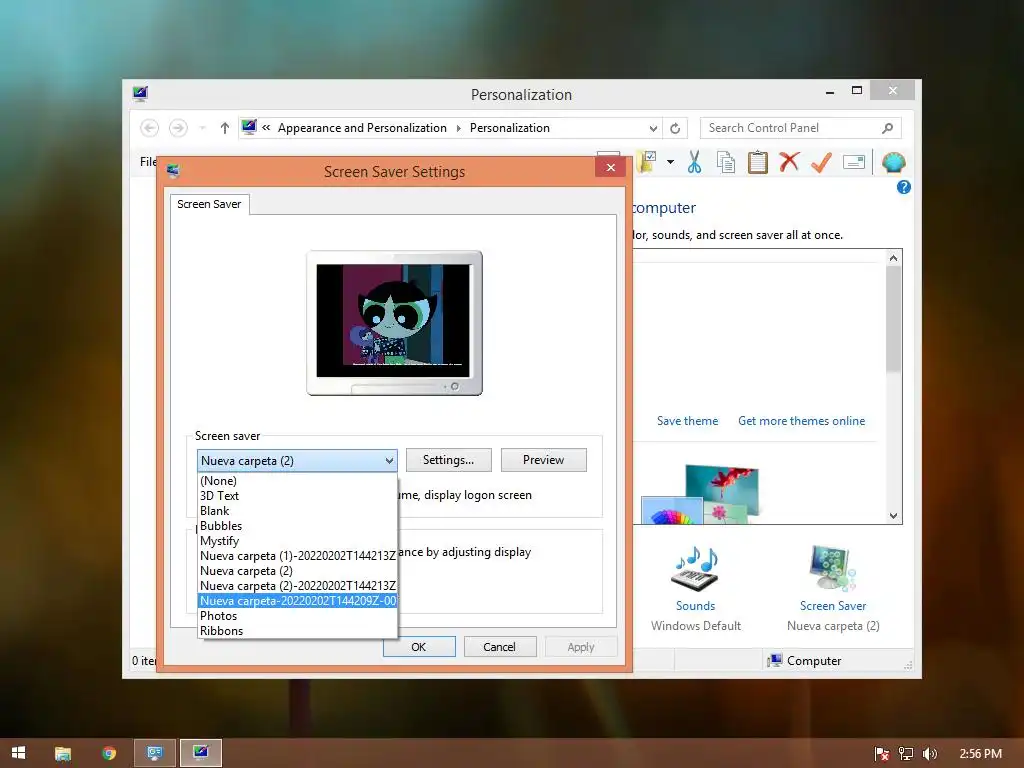Click the Search Control Panel field

click(x=801, y=128)
